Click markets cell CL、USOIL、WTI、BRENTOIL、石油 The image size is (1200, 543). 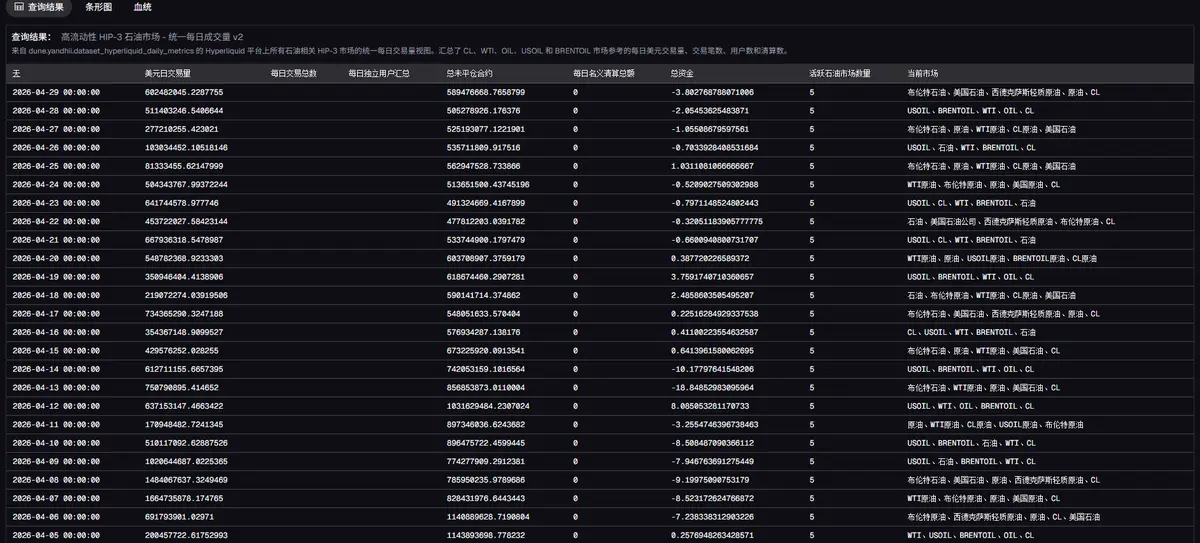coord(971,332)
